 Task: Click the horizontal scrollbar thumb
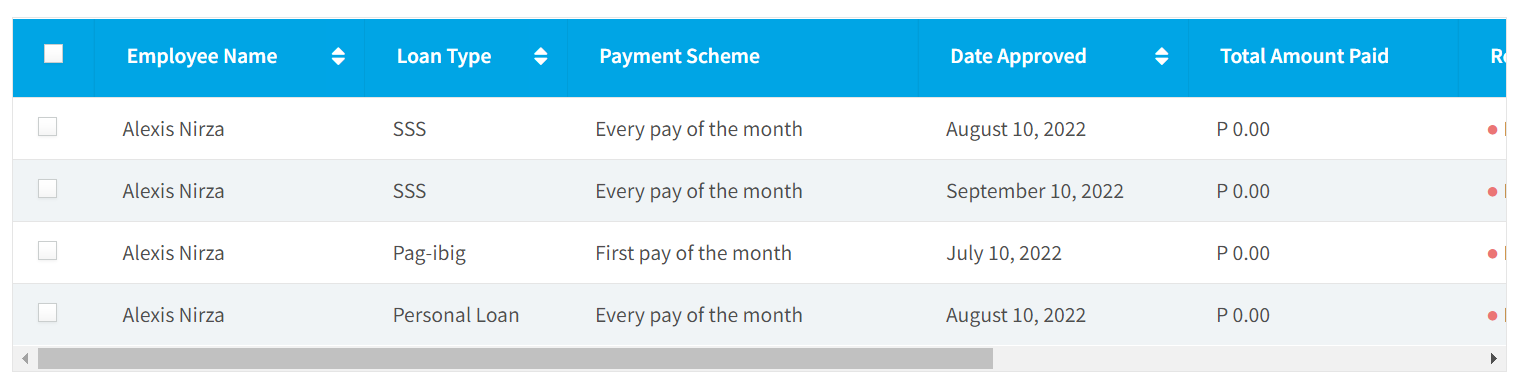pos(515,358)
